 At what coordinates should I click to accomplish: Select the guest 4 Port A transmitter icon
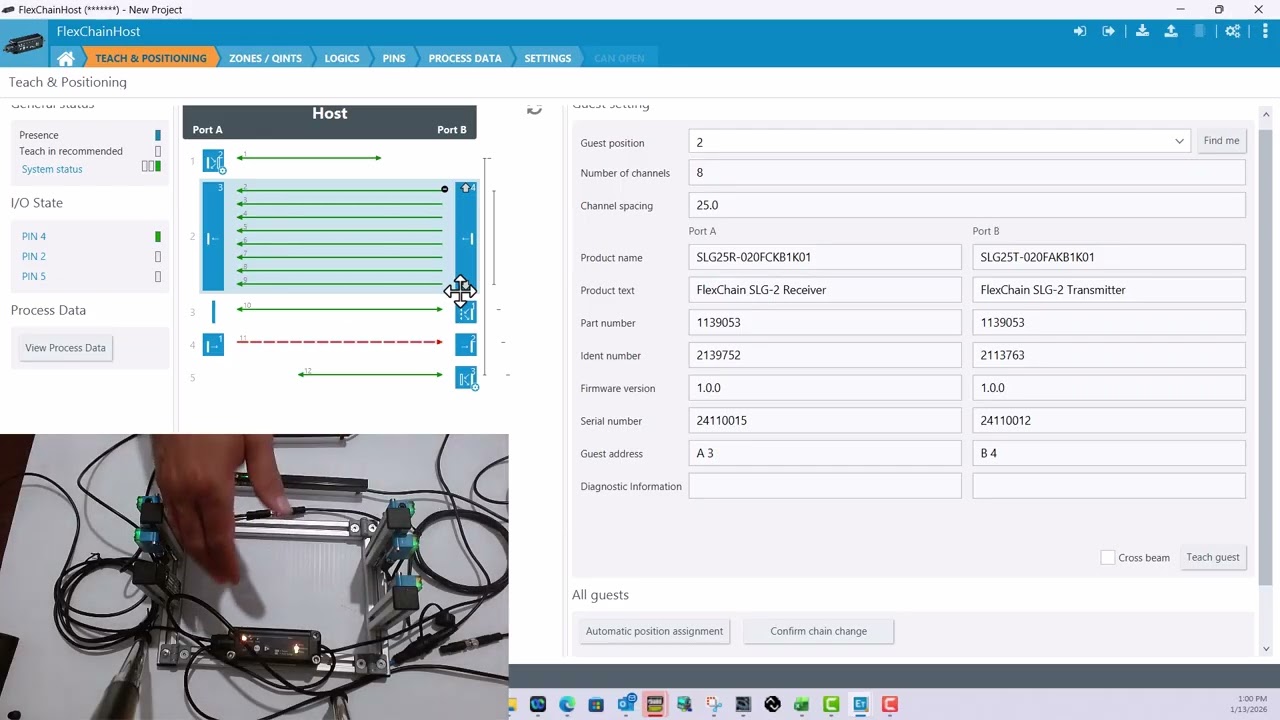213,345
